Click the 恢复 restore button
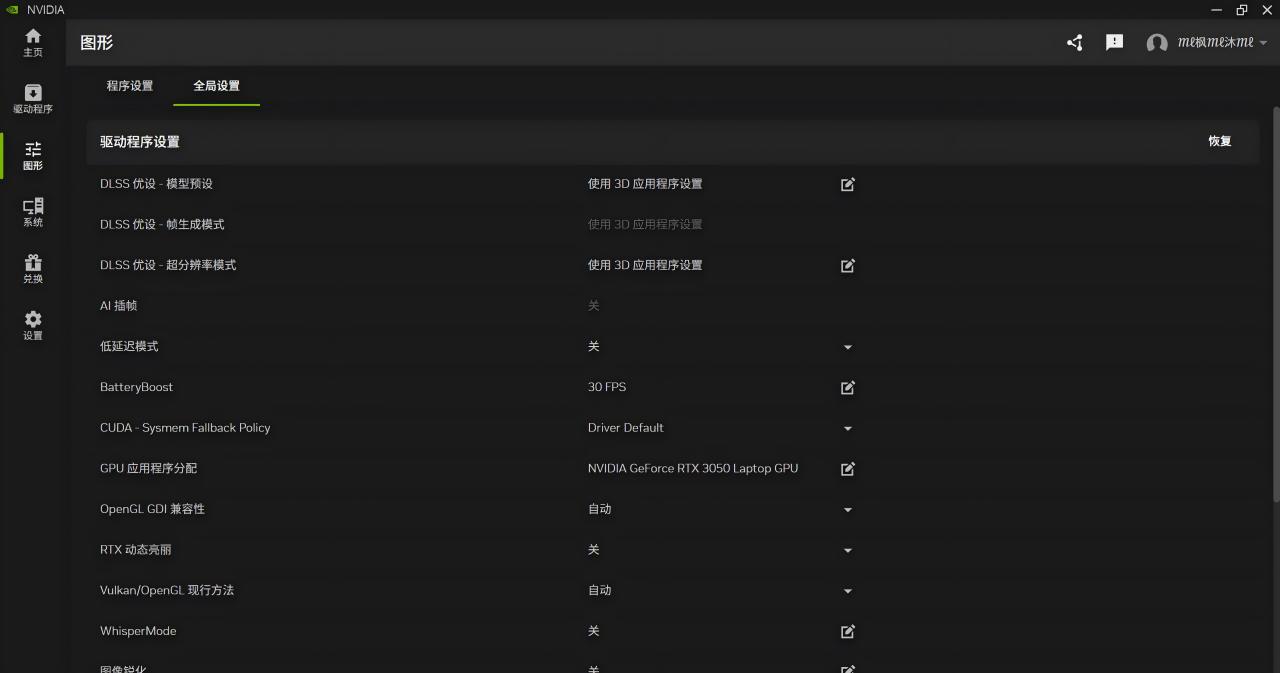1280x673 pixels. click(1220, 141)
